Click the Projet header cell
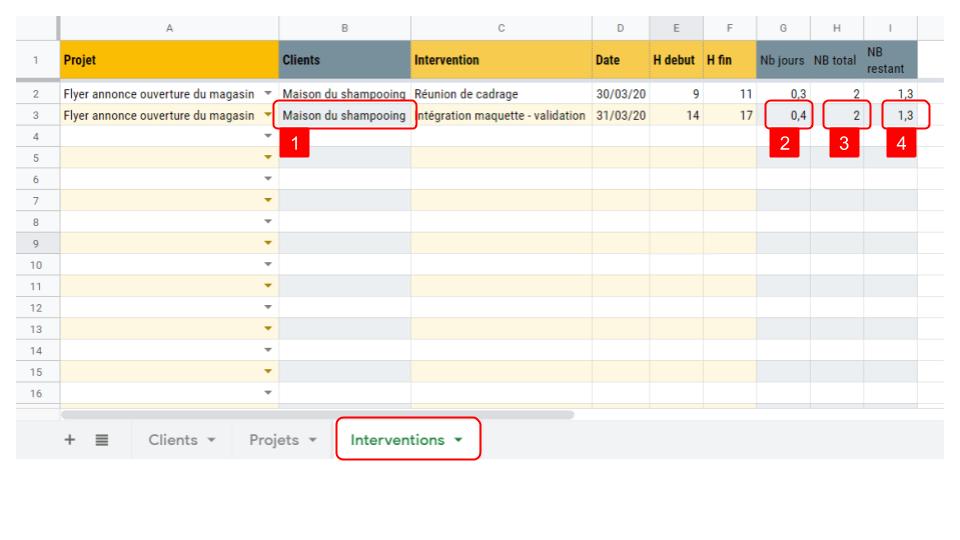960x540 pixels. [170, 60]
